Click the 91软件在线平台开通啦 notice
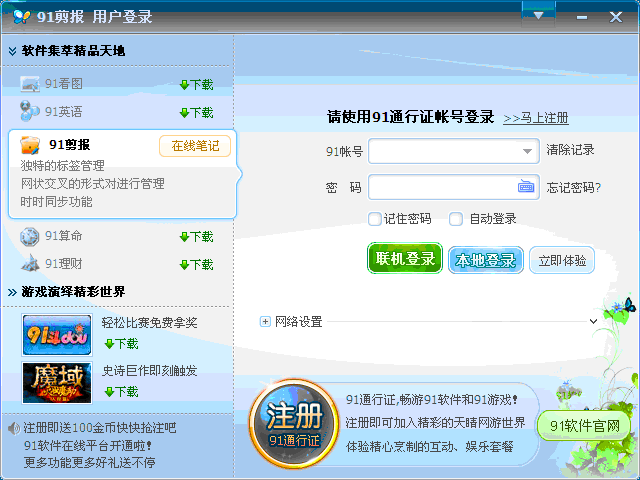The image size is (640, 480). pyautogui.click(x=88, y=445)
